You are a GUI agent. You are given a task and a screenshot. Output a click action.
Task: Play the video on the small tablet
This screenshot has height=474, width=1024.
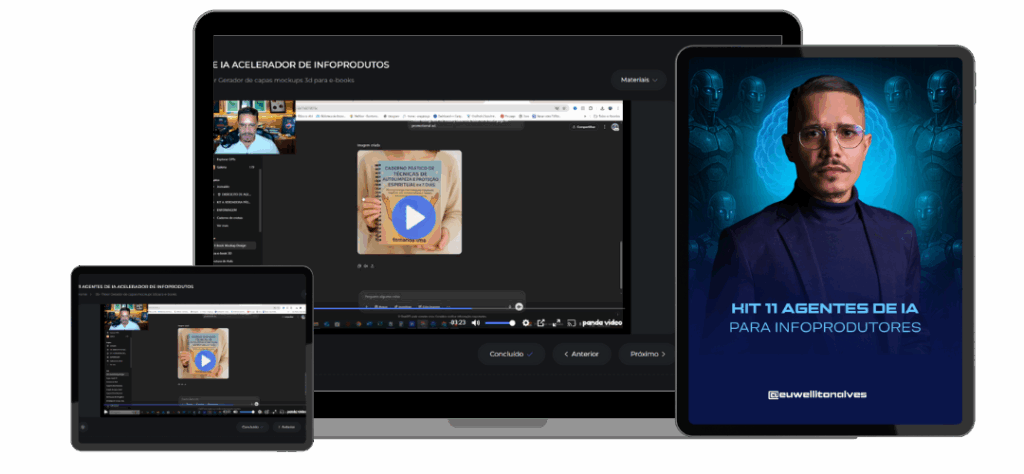coord(205,360)
